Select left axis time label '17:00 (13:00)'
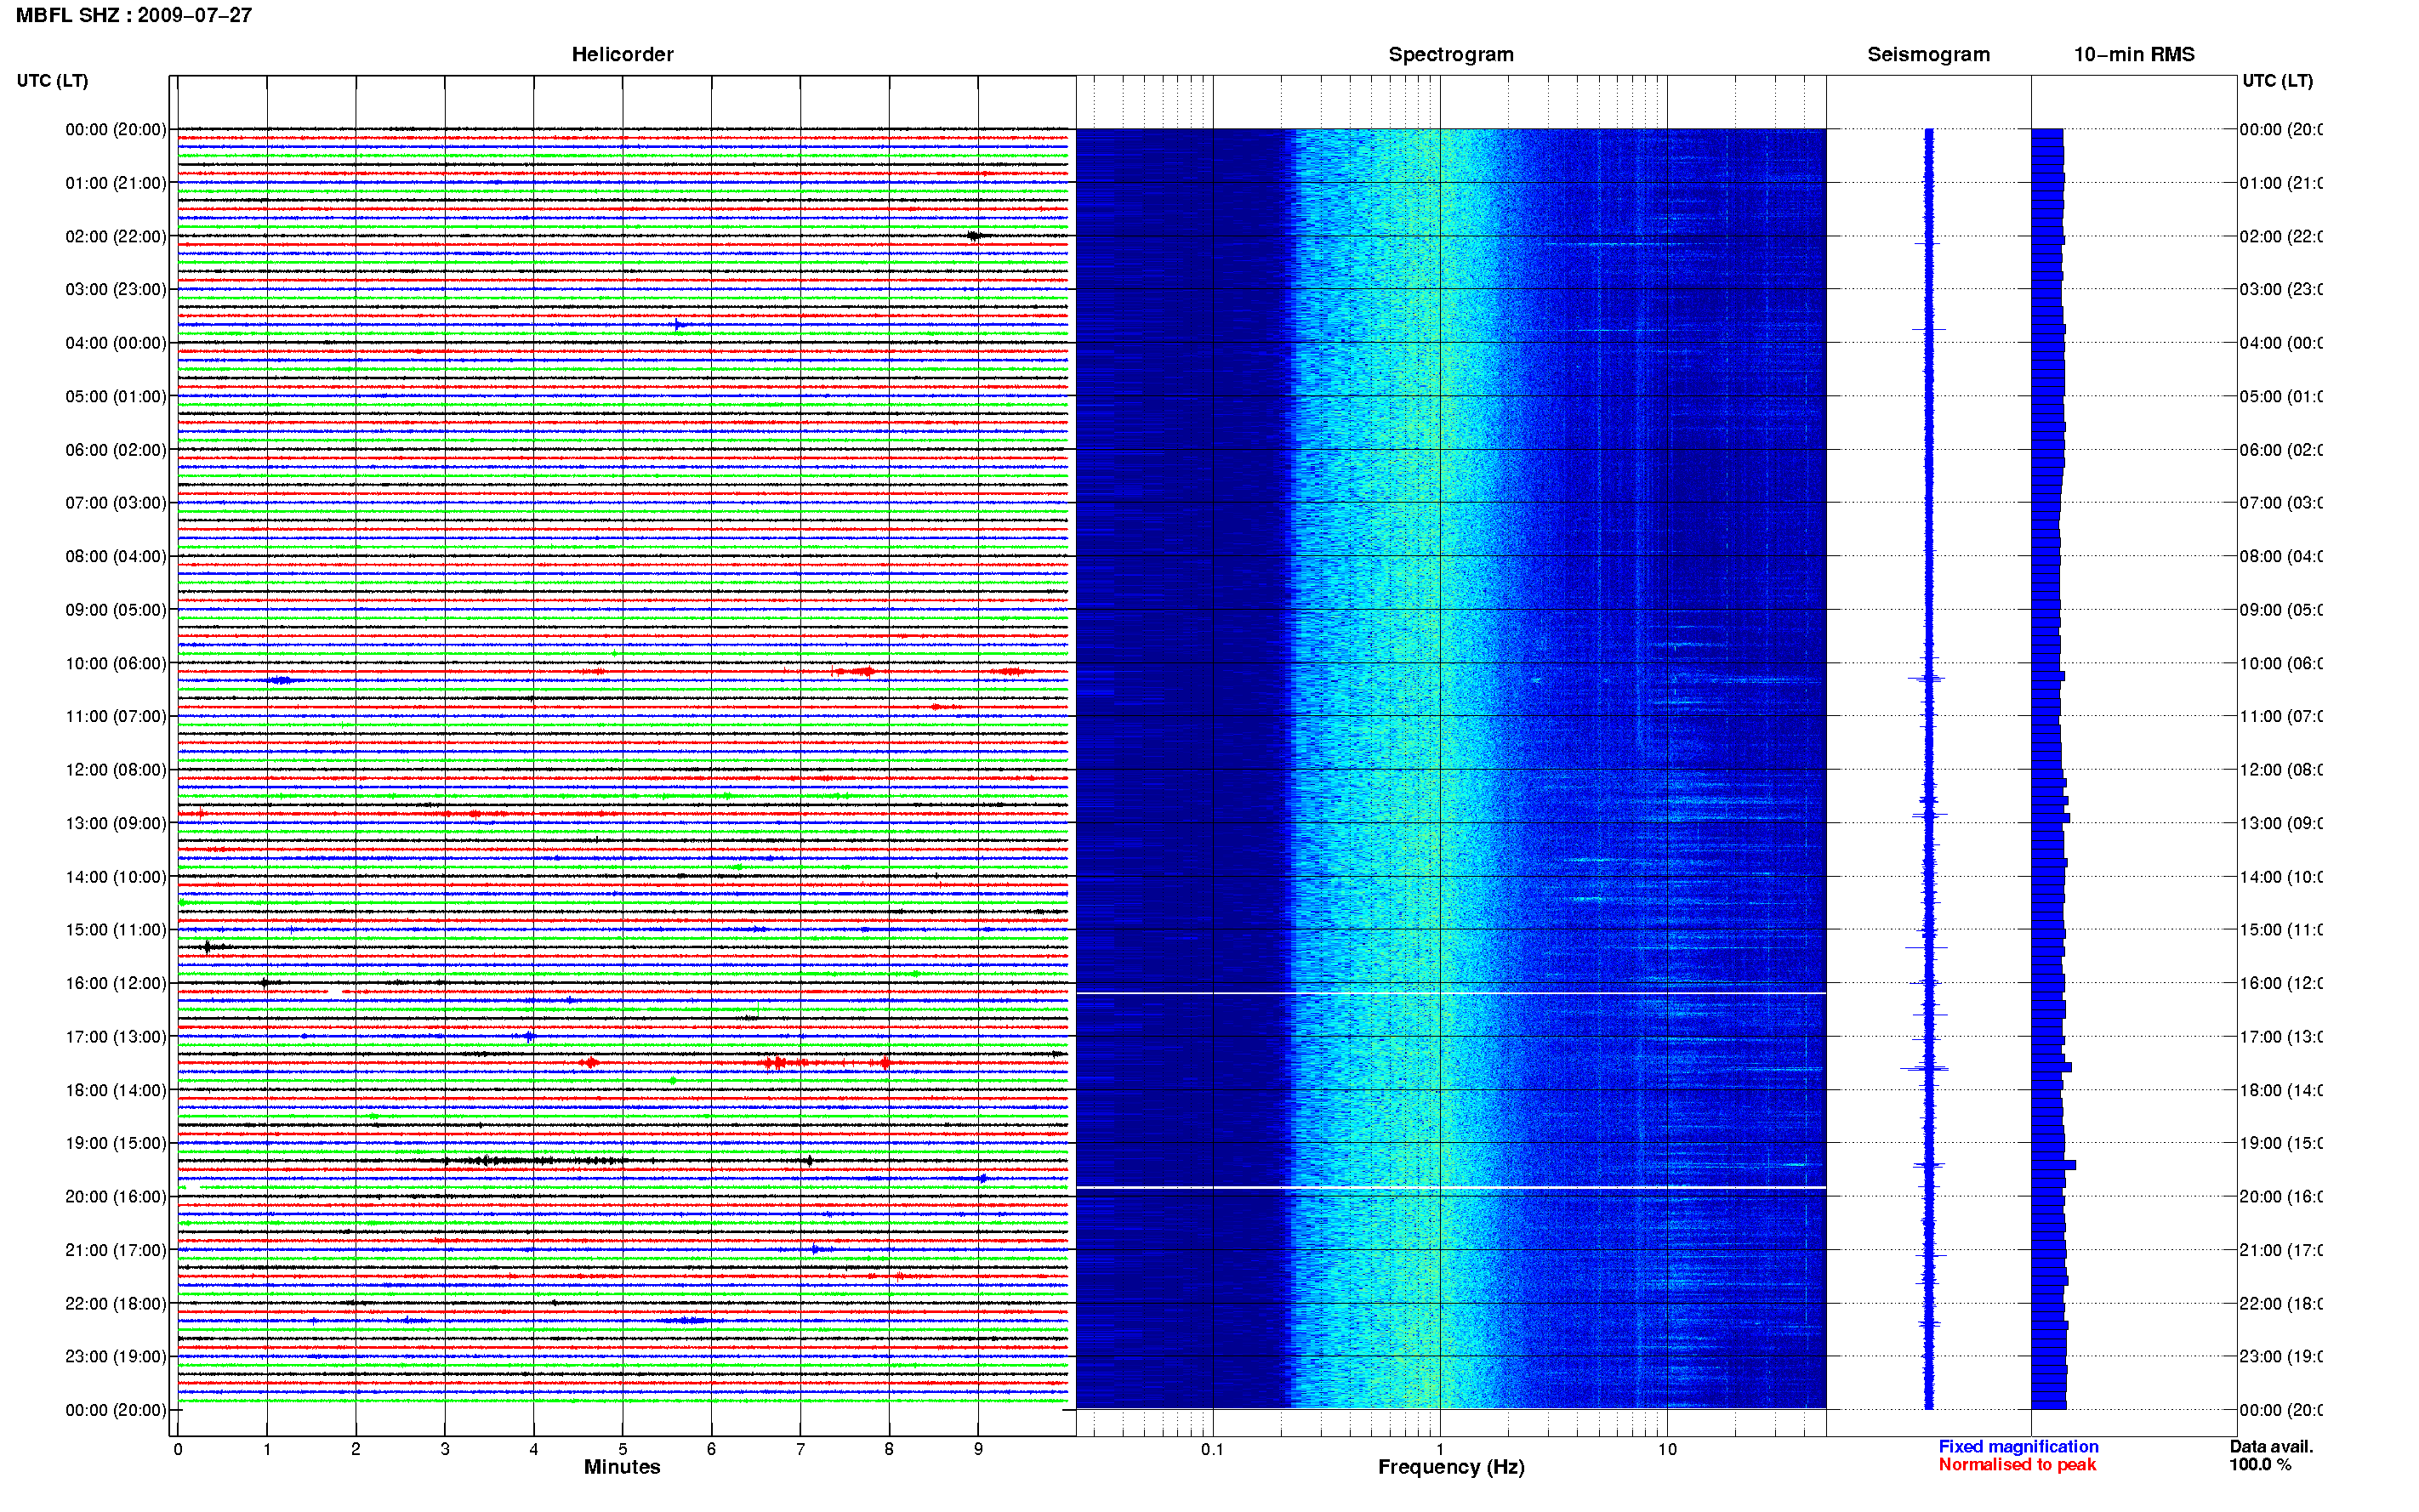The width and height of the screenshot is (2419, 1512). (116, 1037)
